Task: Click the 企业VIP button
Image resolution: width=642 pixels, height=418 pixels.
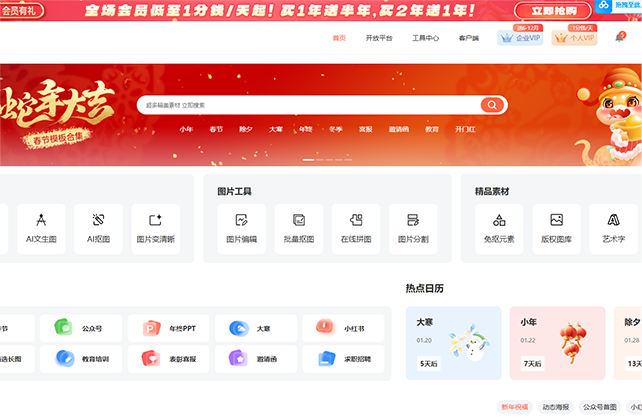Action: tap(520, 38)
